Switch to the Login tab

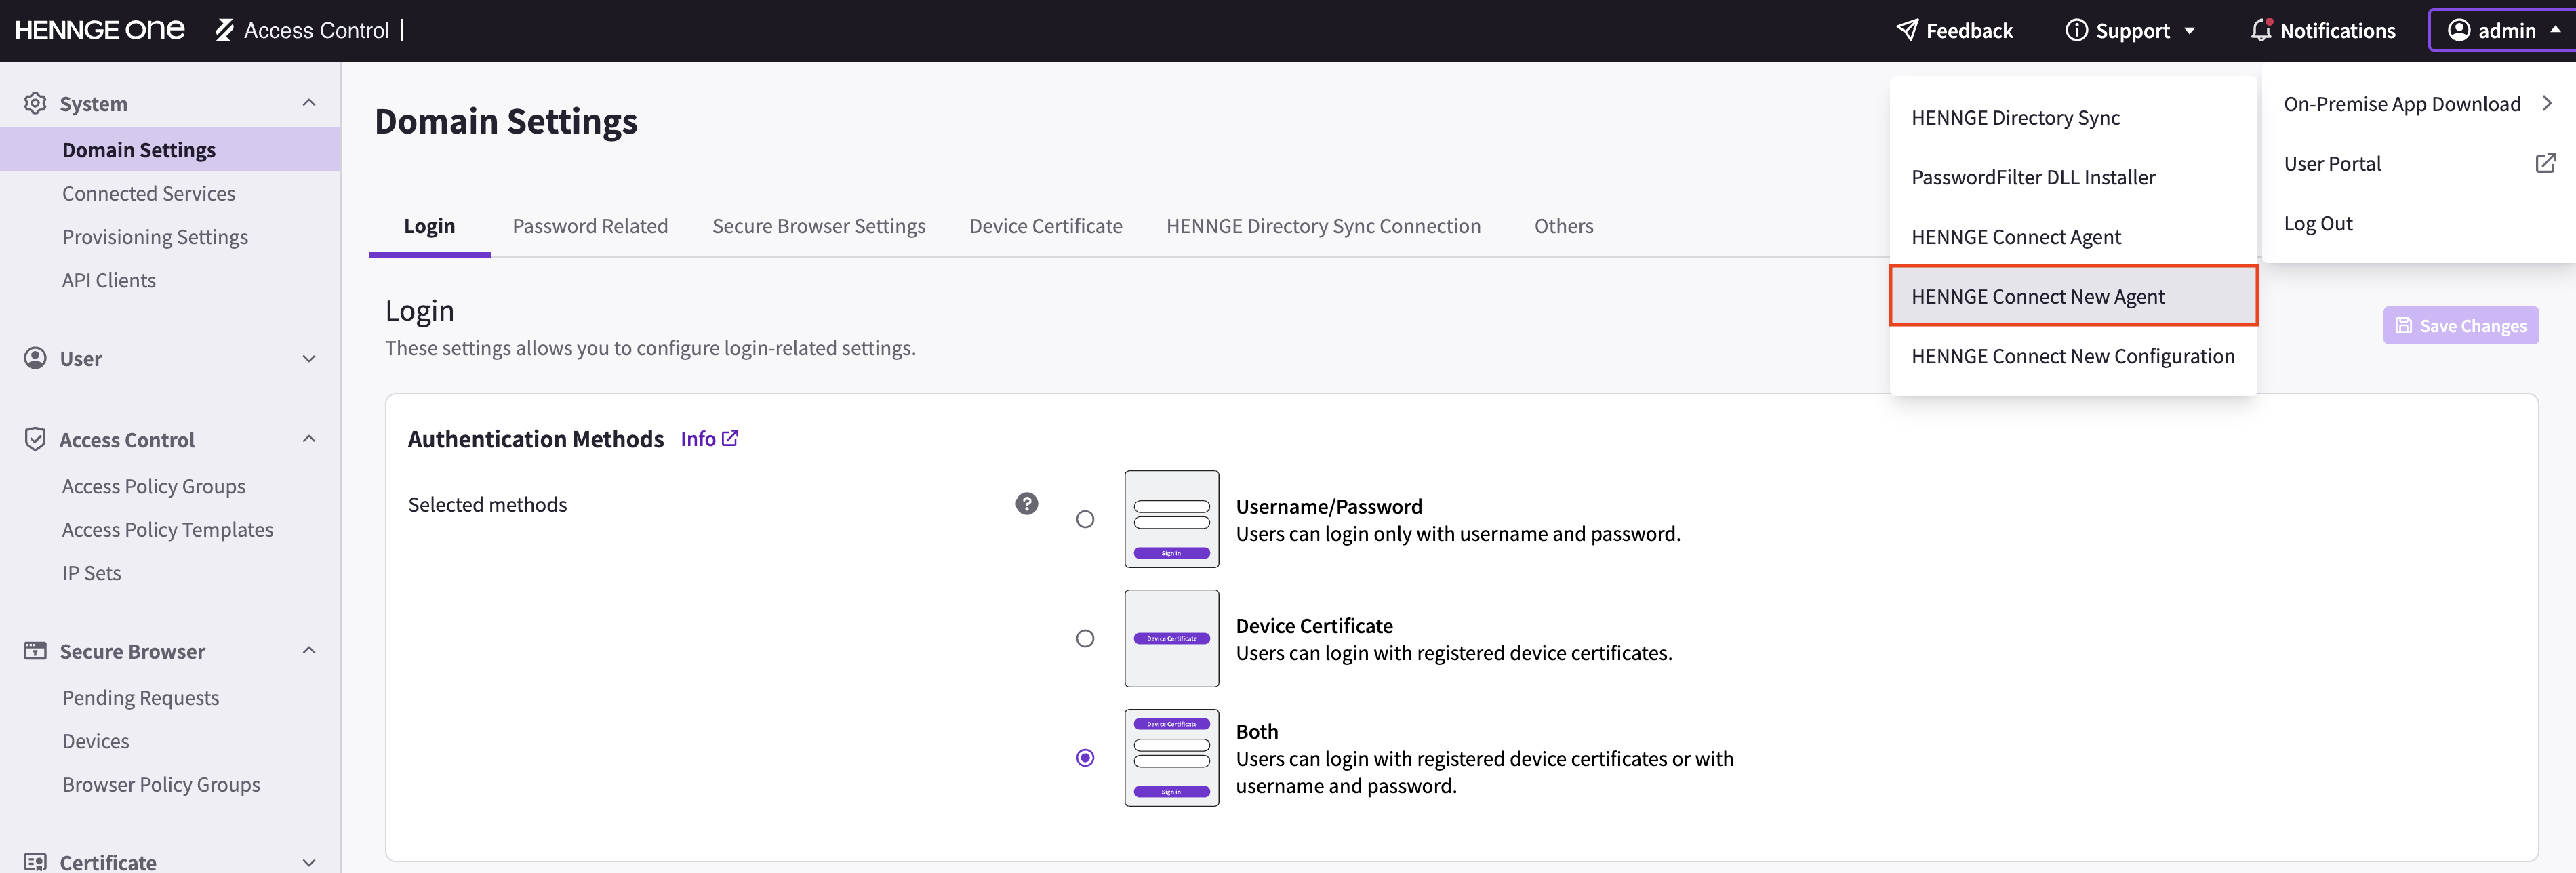click(429, 226)
